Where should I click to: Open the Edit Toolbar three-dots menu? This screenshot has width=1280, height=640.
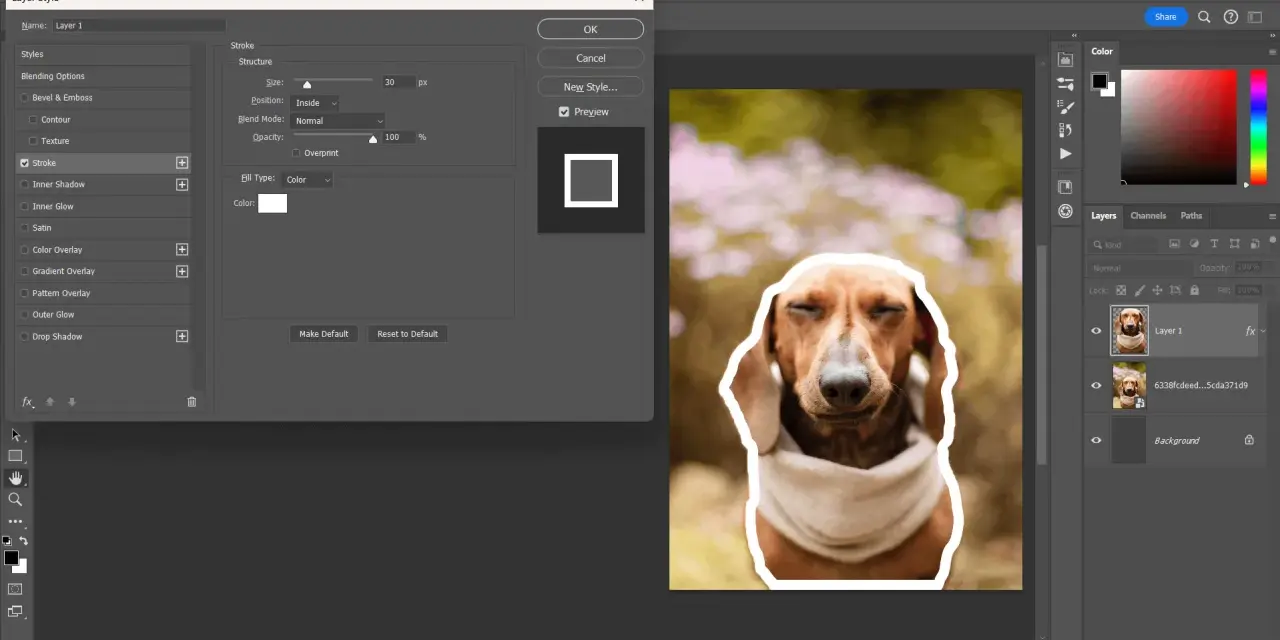[x=15, y=521]
